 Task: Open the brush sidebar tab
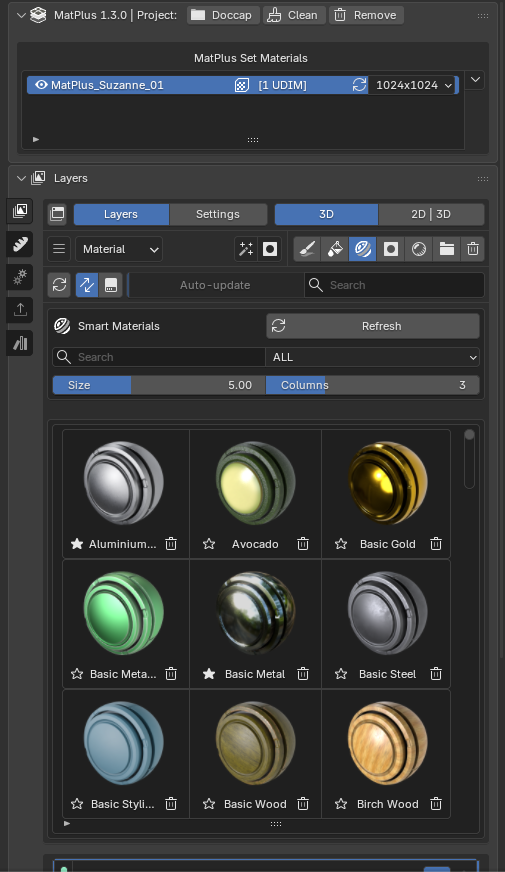coord(20,244)
